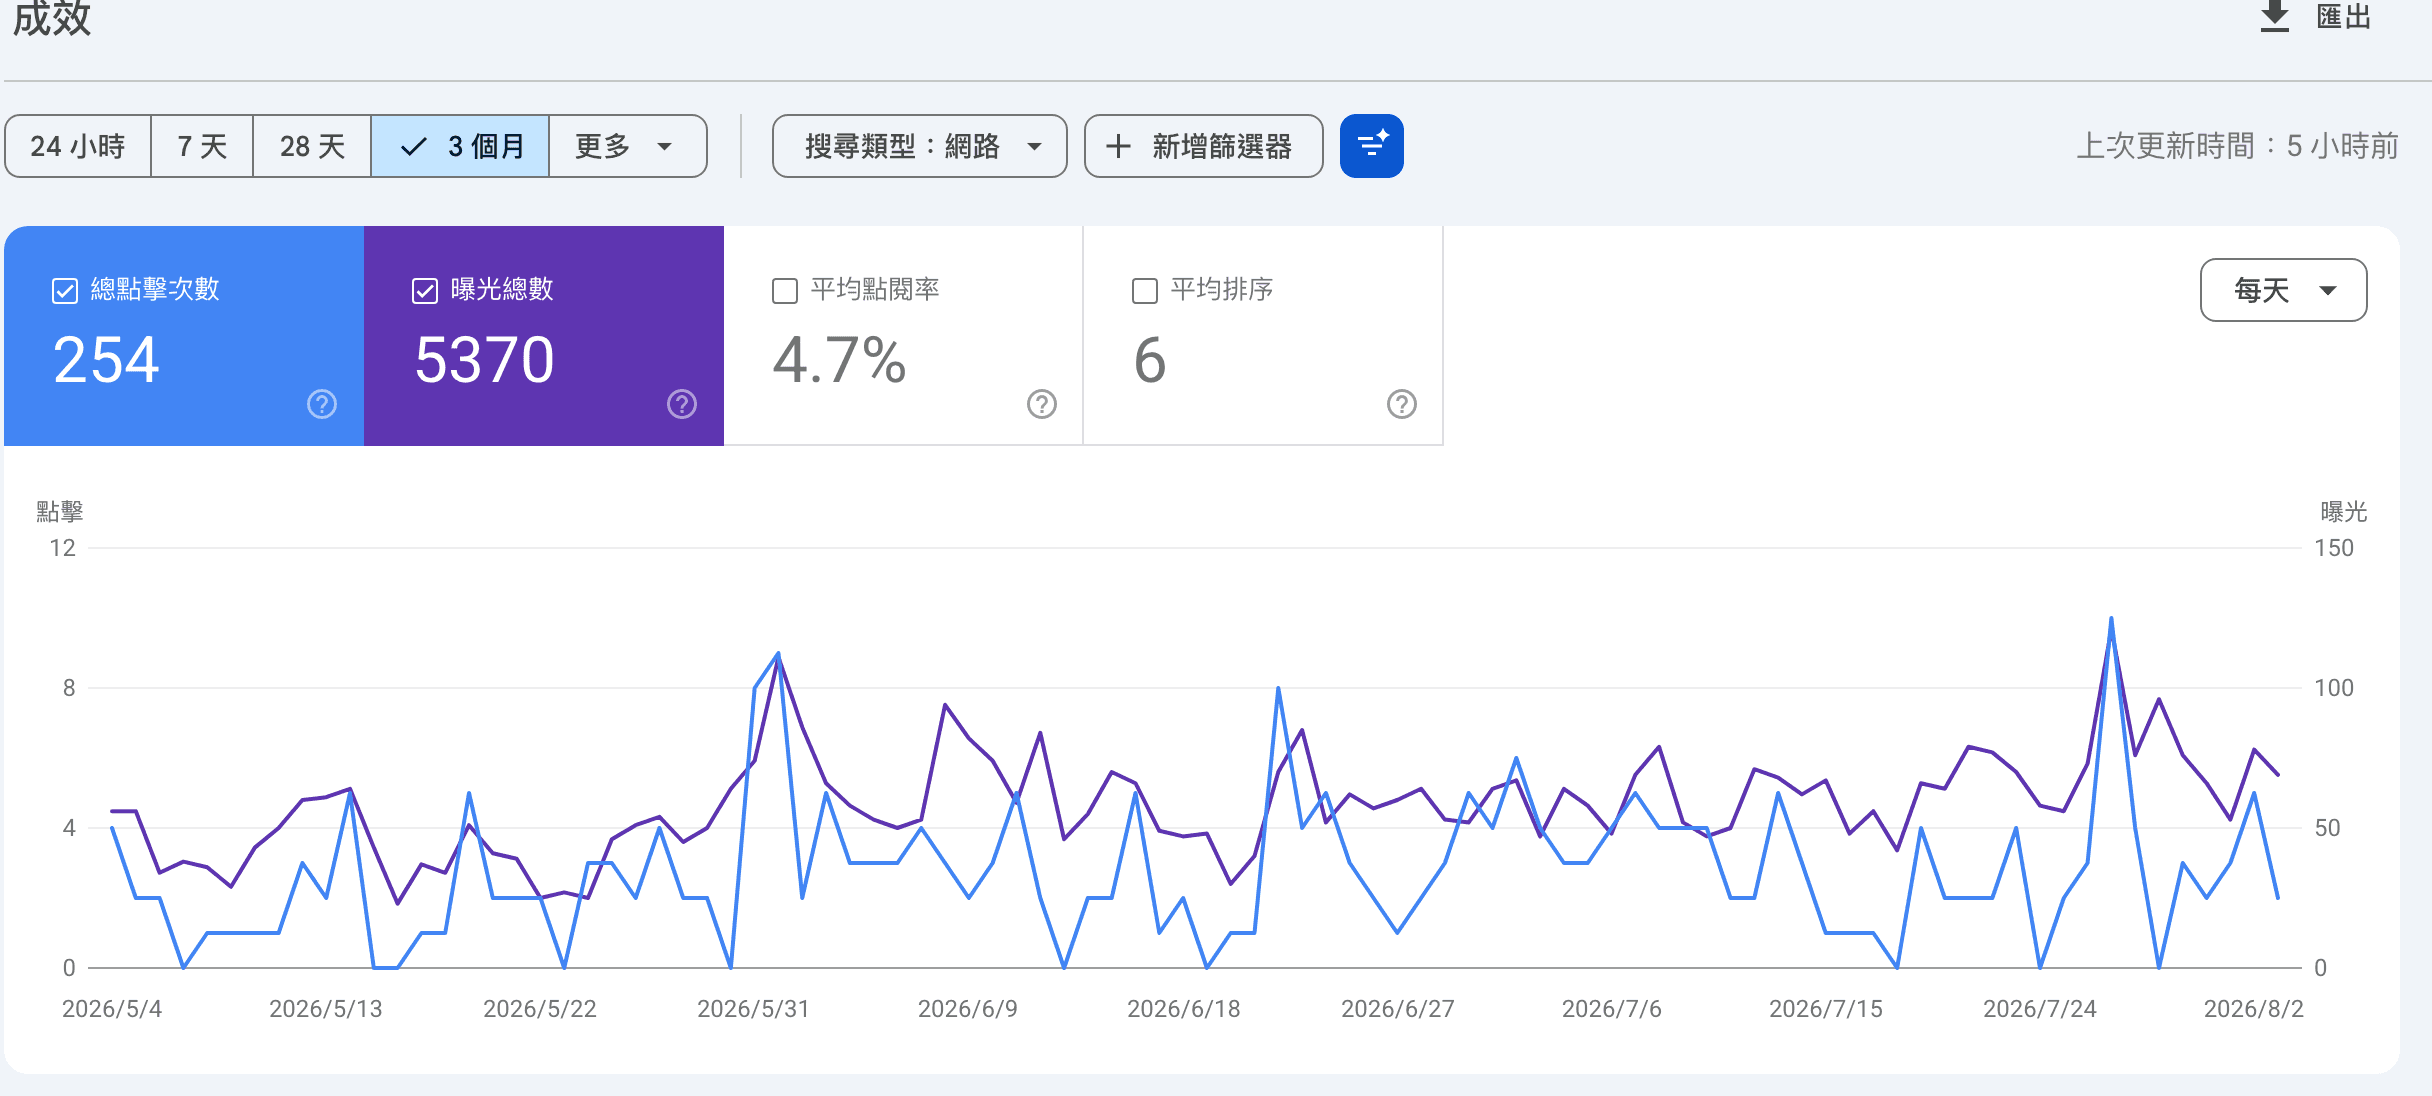Open the 搜尋類型:網路 dropdown
The width and height of the screenshot is (2432, 1096).
[x=919, y=146]
